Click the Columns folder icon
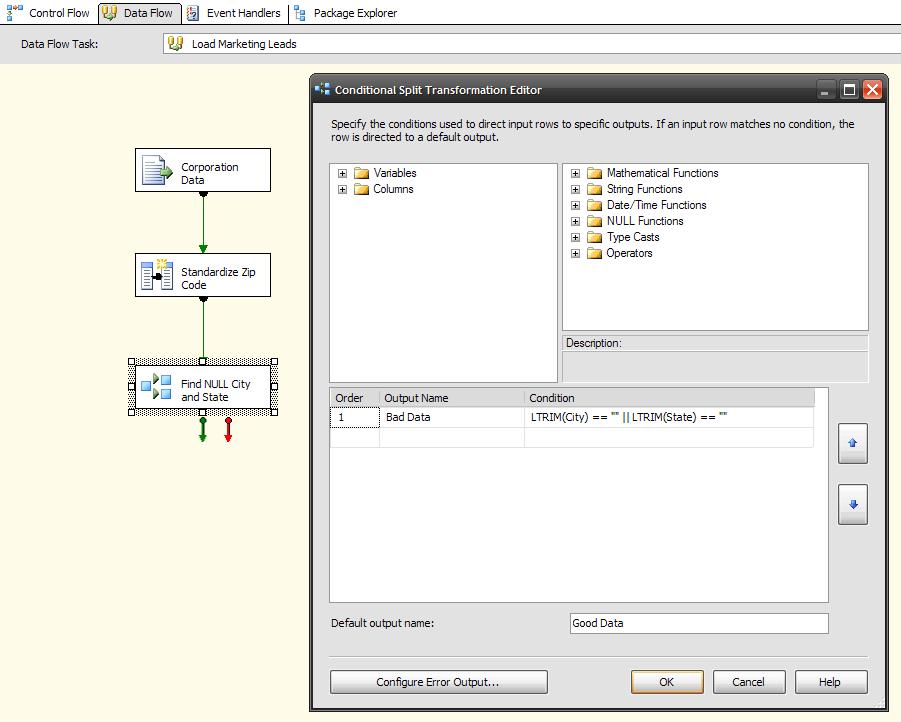The width and height of the screenshot is (901, 722). [361, 189]
